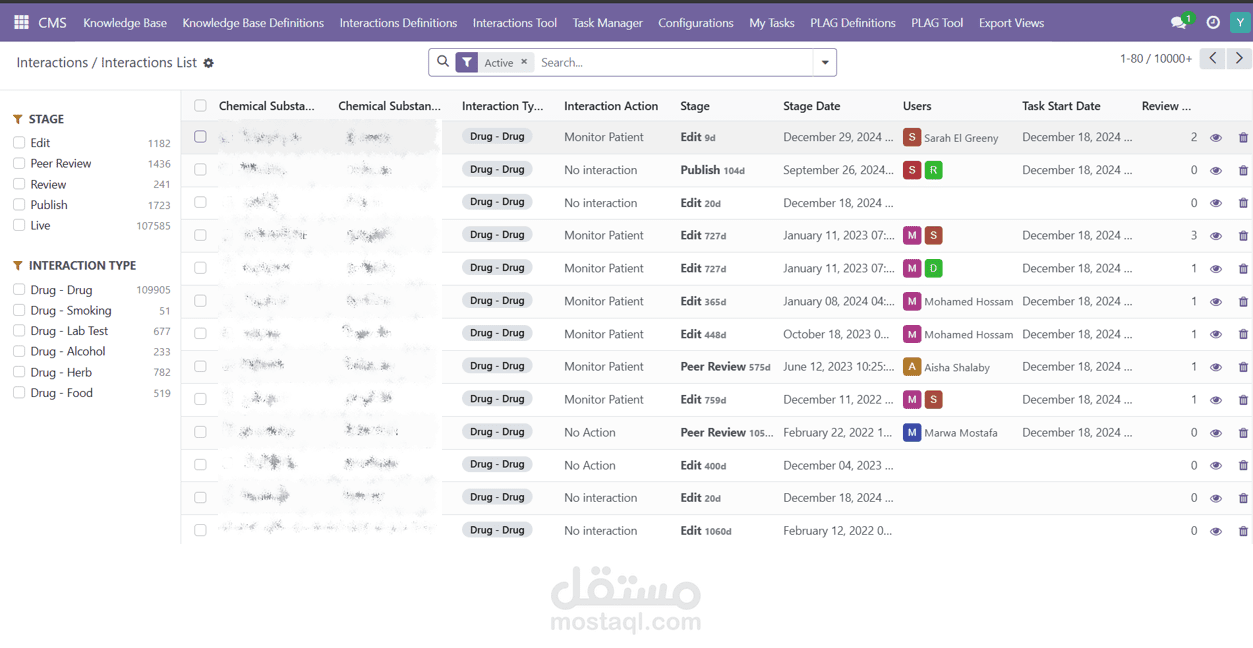Viewport: 1253px width, 648px height.
Task: Delete the Aisha Shalaby row
Action: pyautogui.click(x=1243, y=367)
